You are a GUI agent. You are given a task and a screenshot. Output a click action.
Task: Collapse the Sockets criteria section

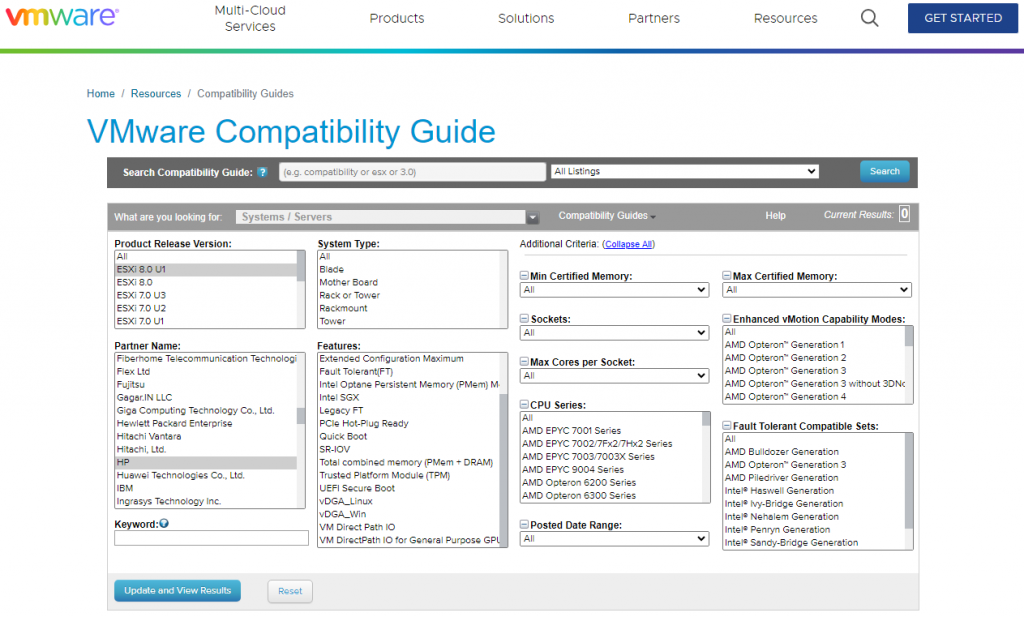(524, 319)
